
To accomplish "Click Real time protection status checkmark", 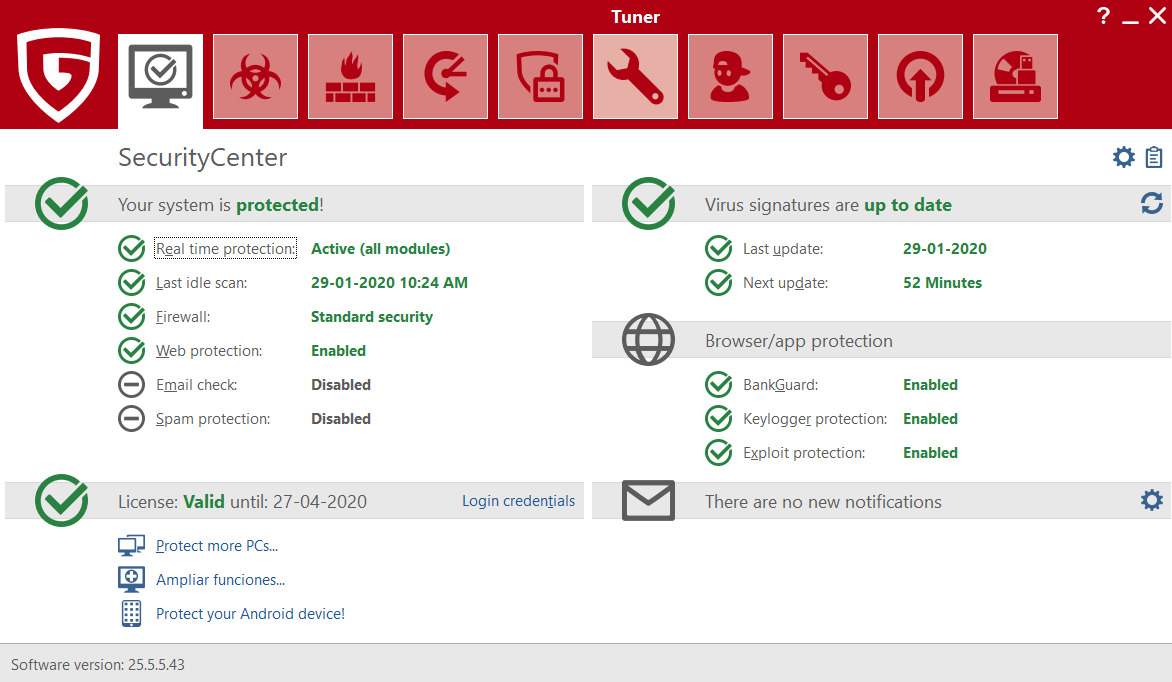I will coord(132,248).
